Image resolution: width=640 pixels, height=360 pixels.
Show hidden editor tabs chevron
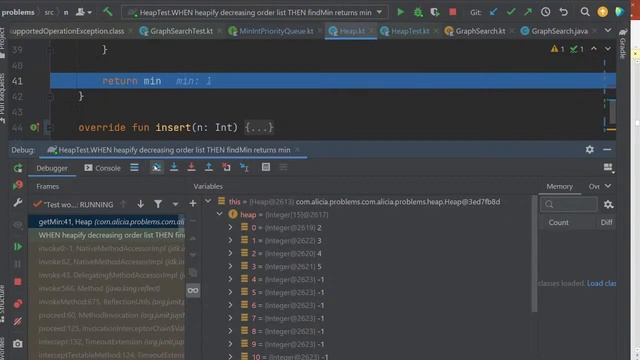[608, 31]
